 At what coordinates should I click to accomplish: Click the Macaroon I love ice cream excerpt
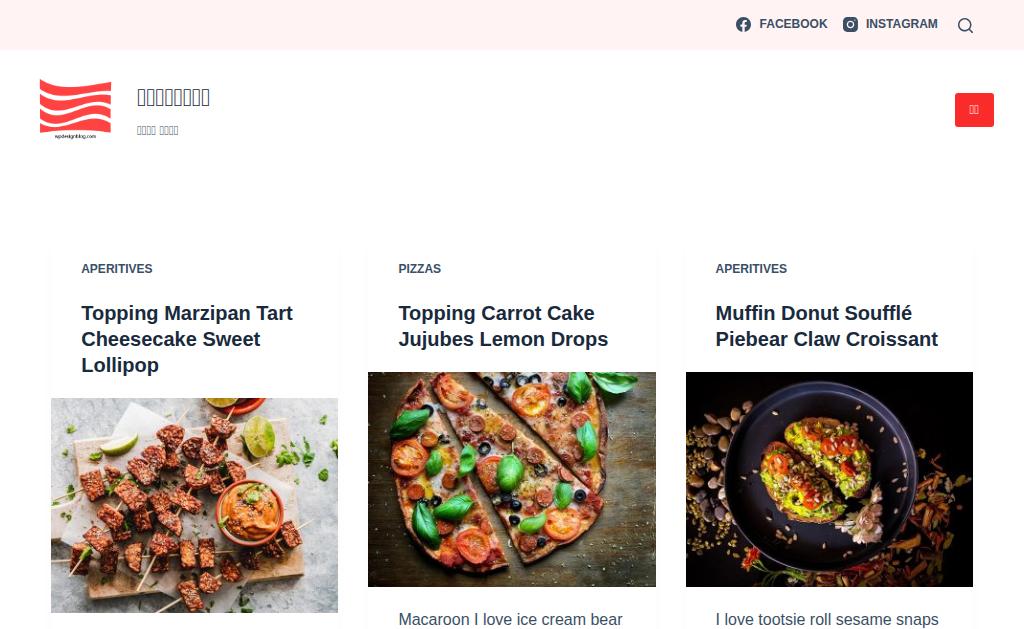pyautogui.click(x=510, y=619)
